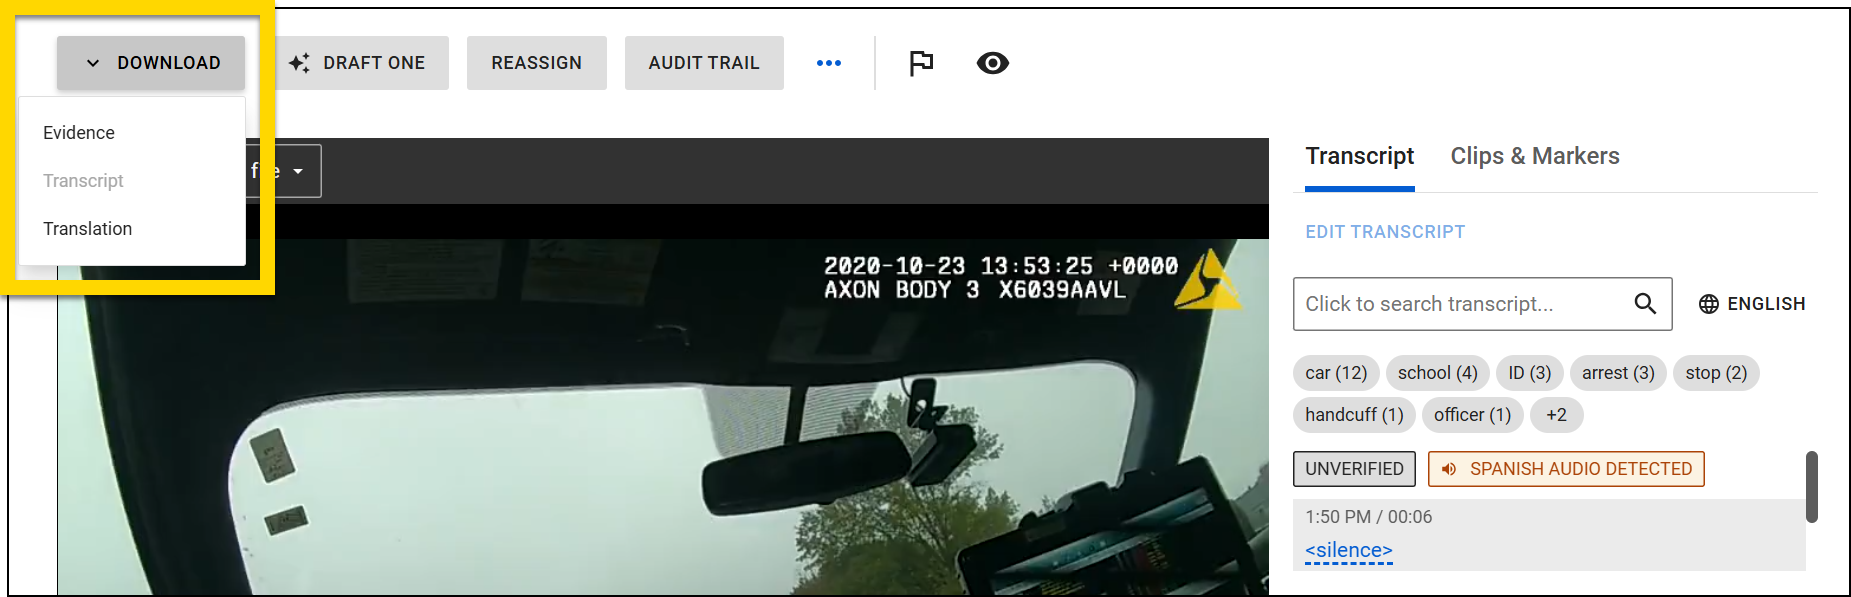Toggle the Unverified status badge
1851x597 pixels.
[1353, 469]
